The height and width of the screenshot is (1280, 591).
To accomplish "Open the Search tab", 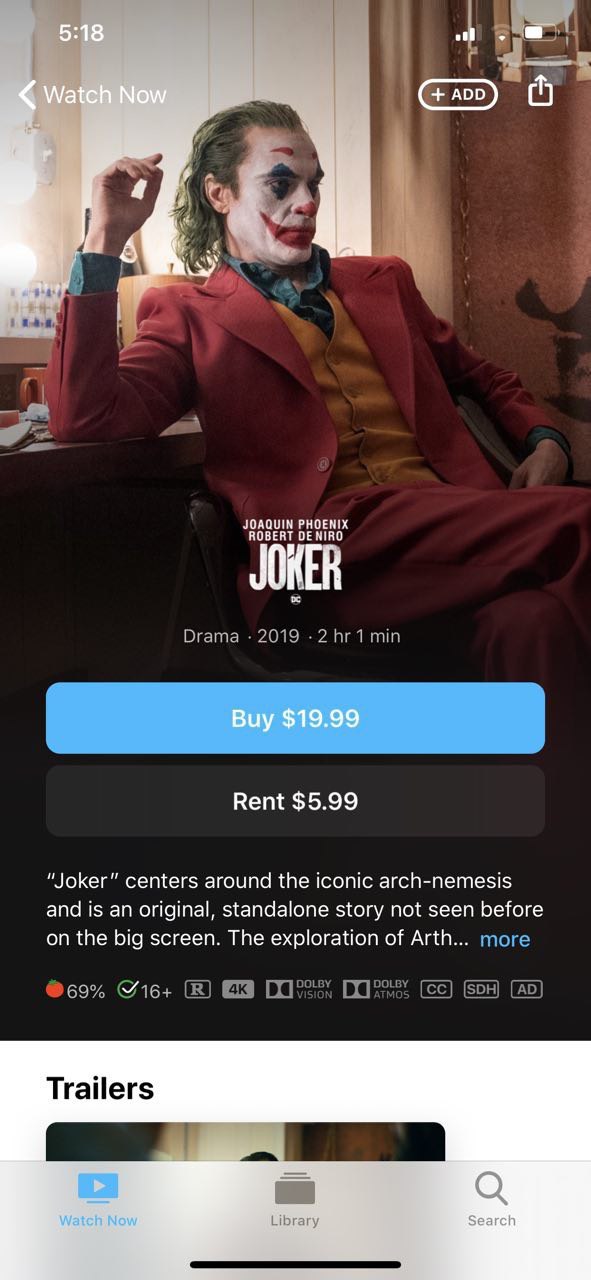I will (491, 1200).
